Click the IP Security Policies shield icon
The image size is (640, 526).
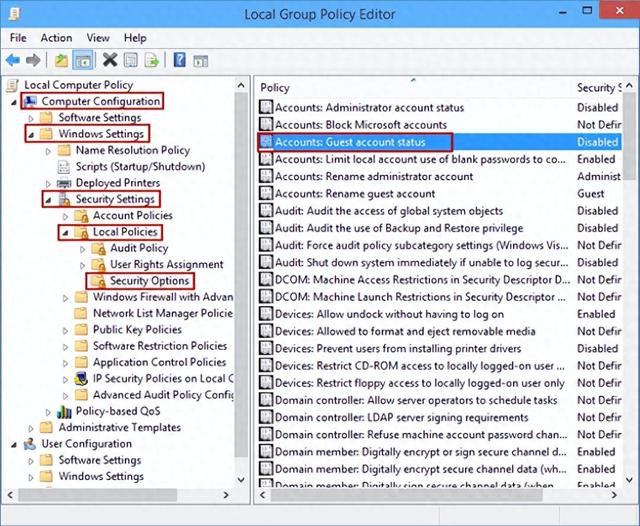pos(81,379)
